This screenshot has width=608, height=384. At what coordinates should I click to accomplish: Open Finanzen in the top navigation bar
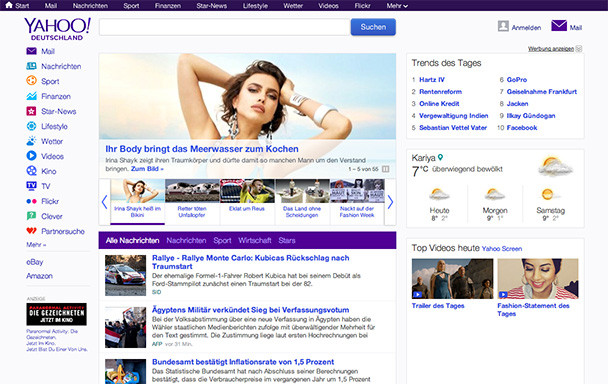(168, 6)
